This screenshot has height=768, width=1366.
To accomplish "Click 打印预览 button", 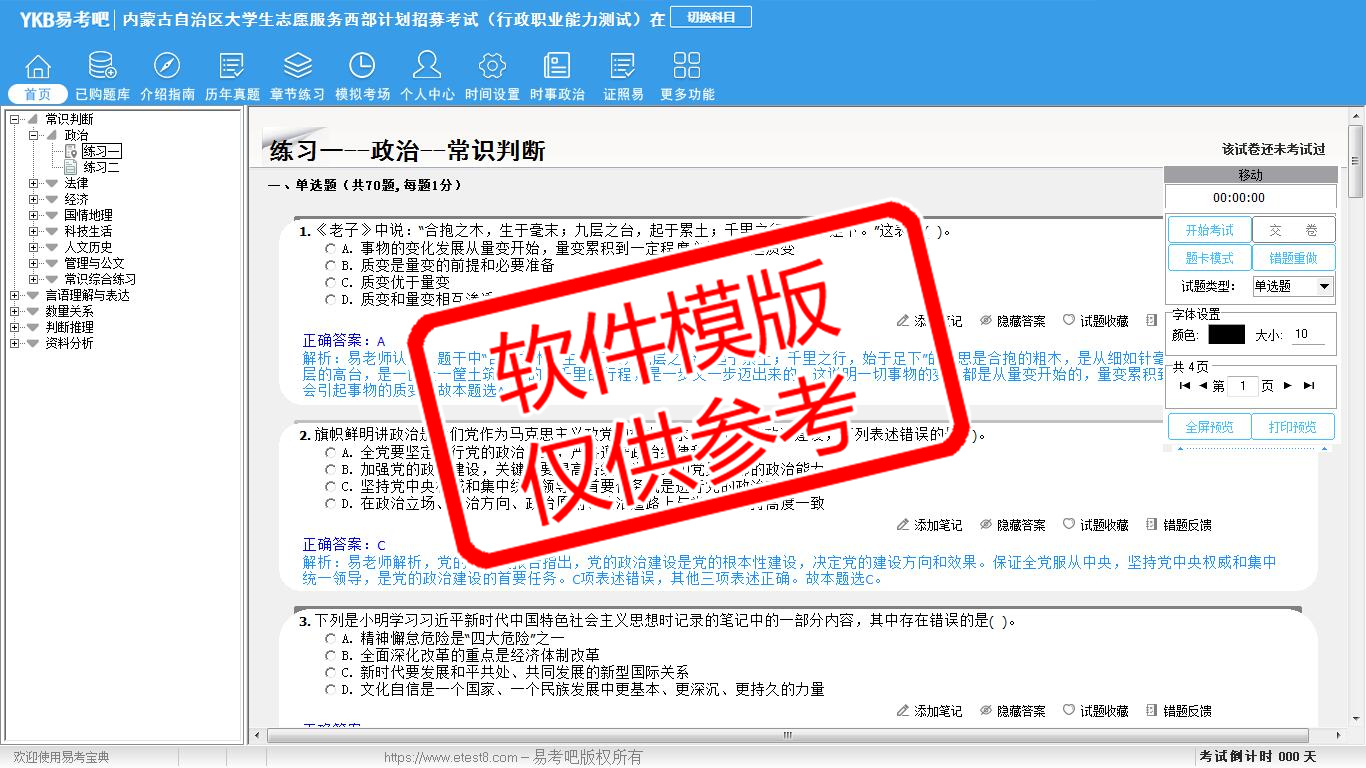I will pyautogui.click(x=1294, y=427).
